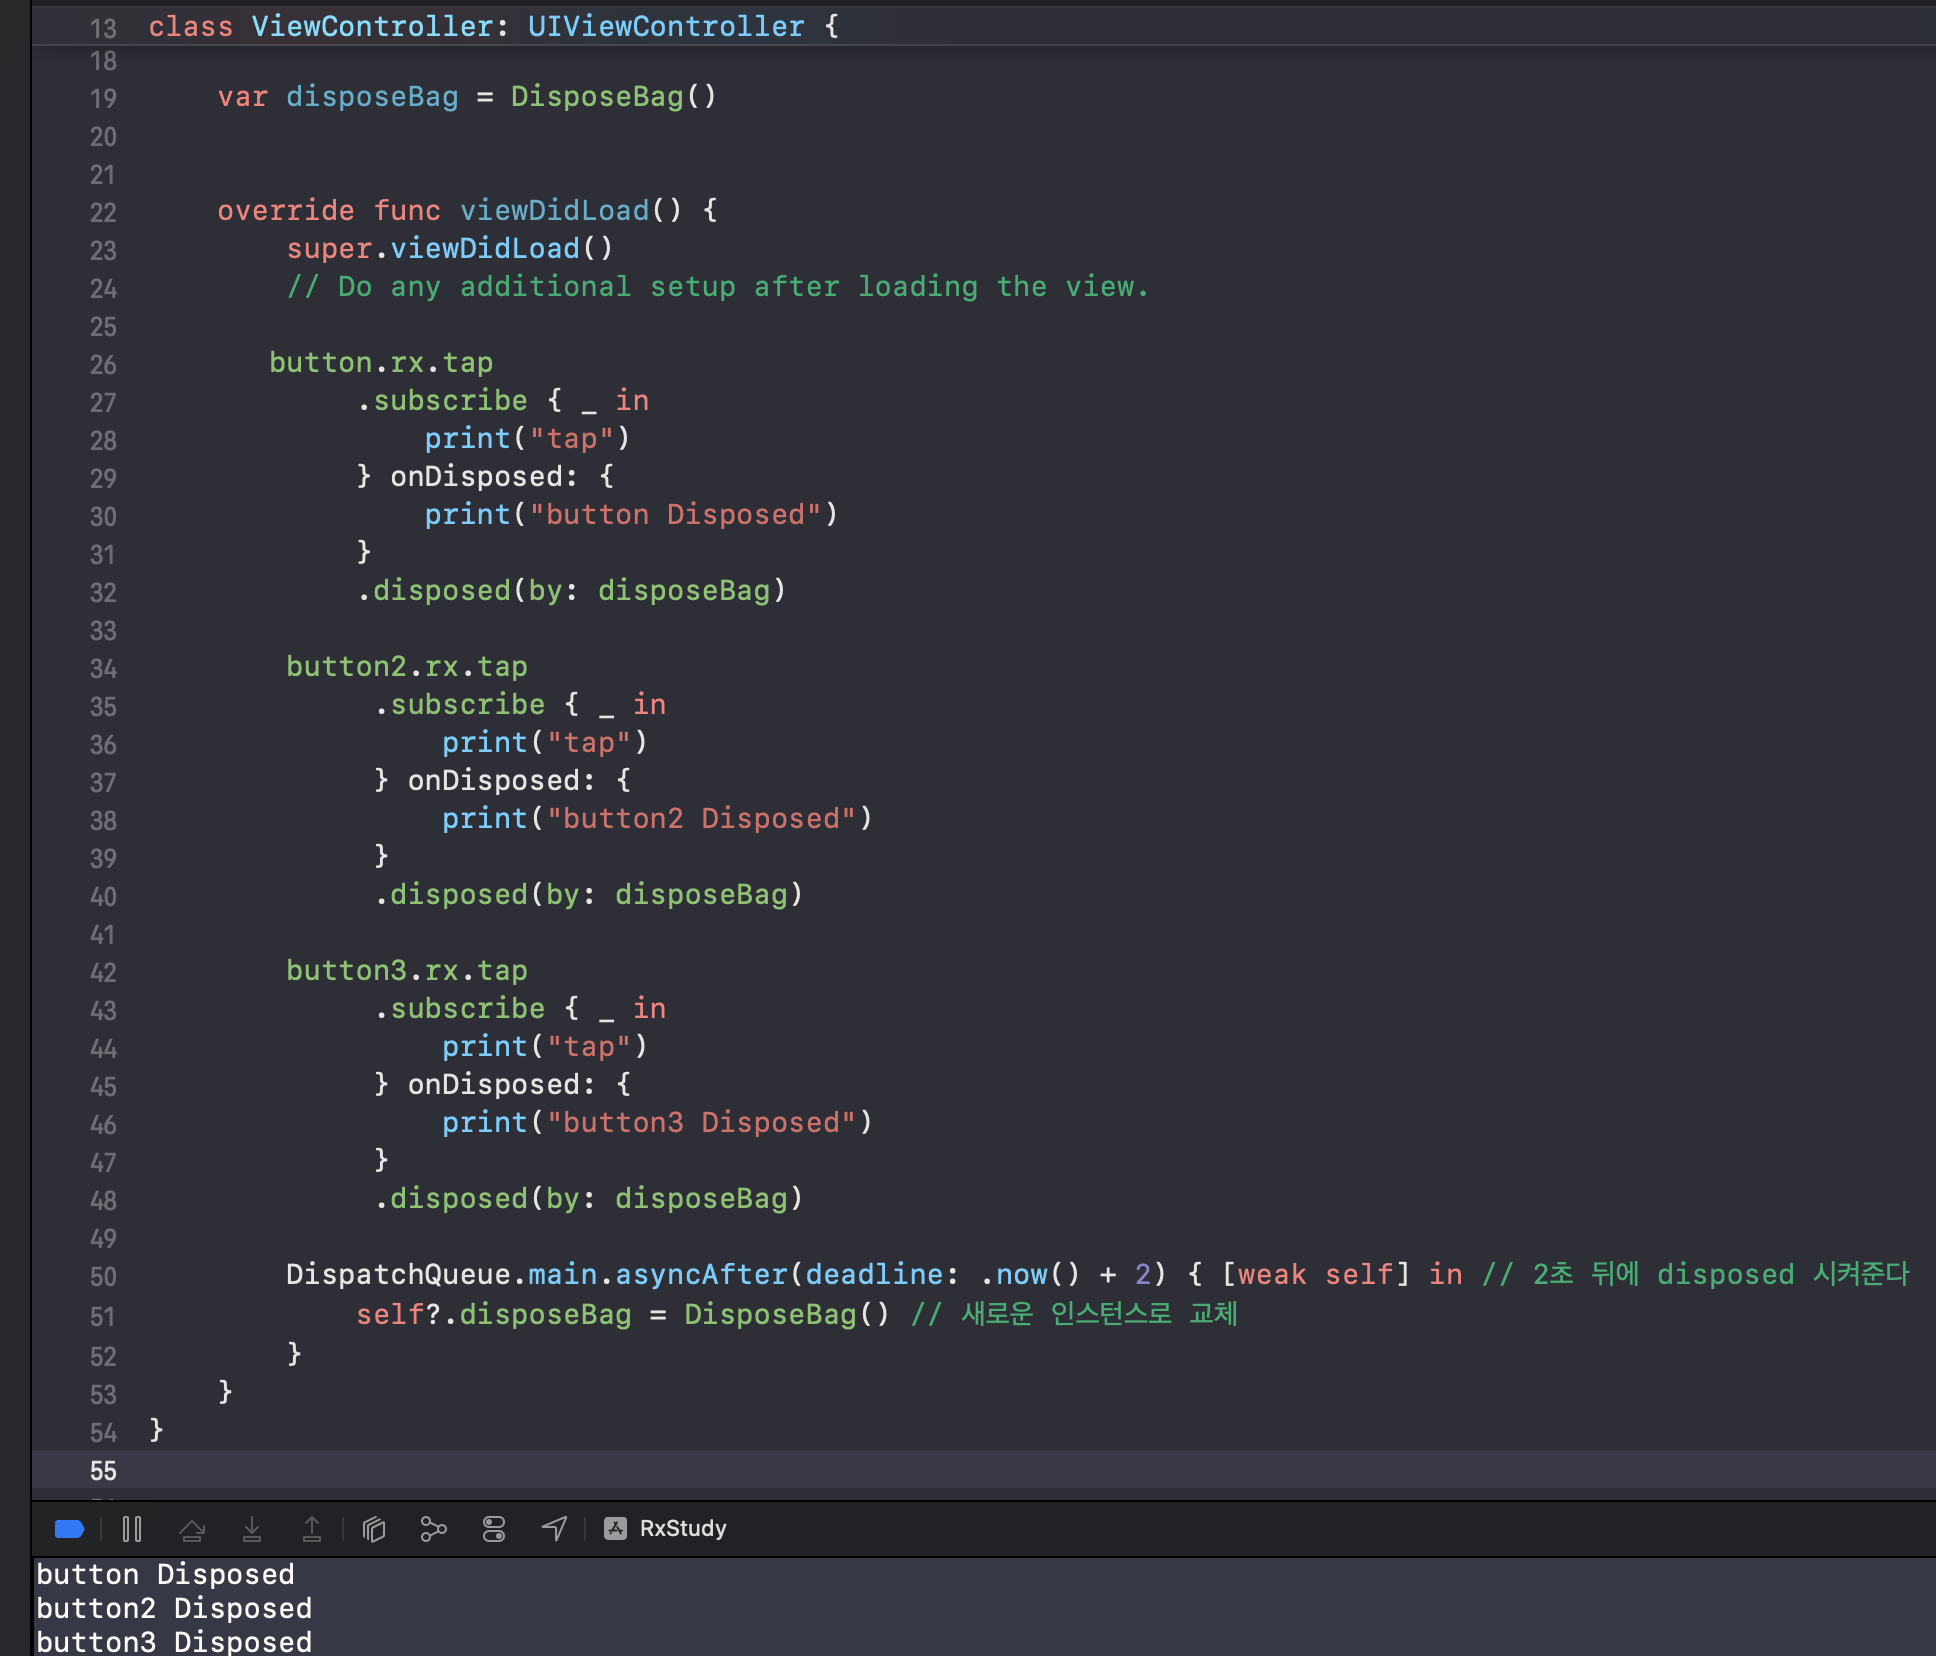This screenshot has width=1936, height=1656.
Task: Open the Debug Memory Graph icon
Action: point(433,1528)
